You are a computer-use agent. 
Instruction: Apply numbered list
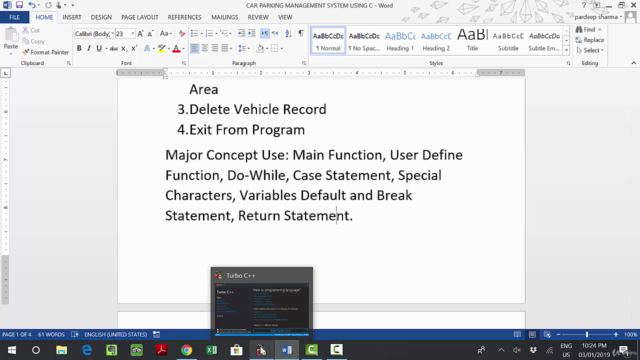point(209,33)
